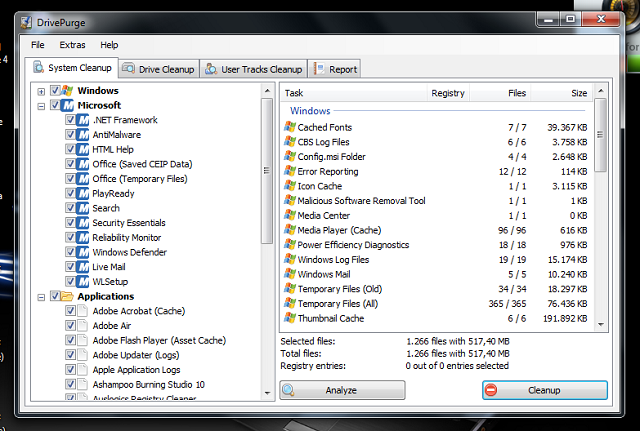
Task: Sort by the Files column header
Action: tap(500, 93)
